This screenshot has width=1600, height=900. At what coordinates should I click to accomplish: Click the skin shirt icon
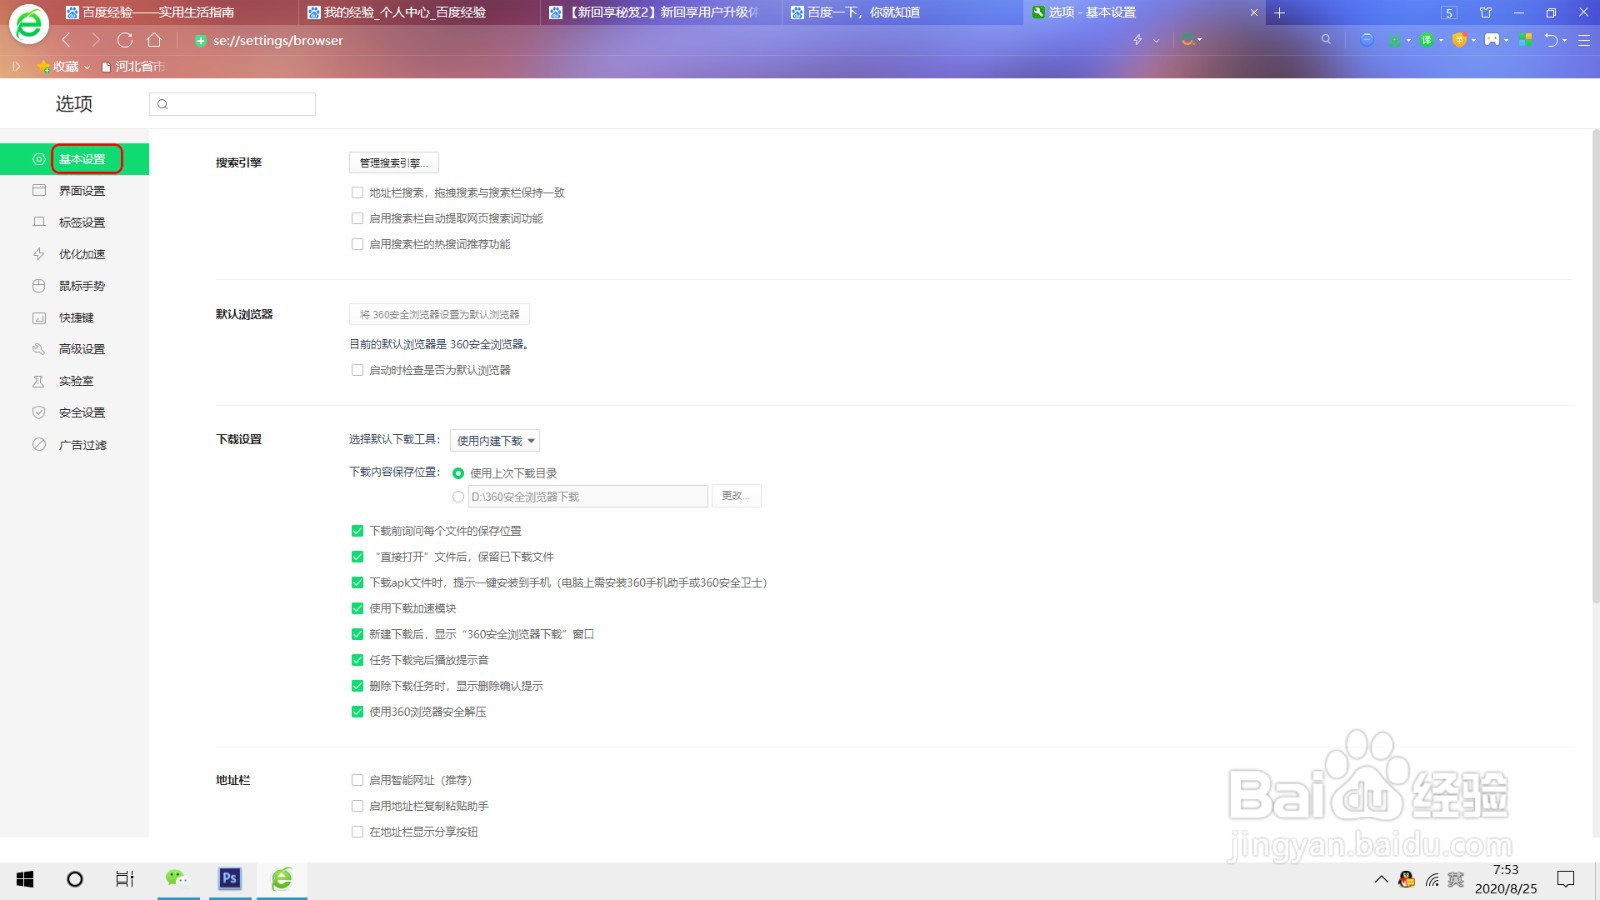pos(1485,12)
